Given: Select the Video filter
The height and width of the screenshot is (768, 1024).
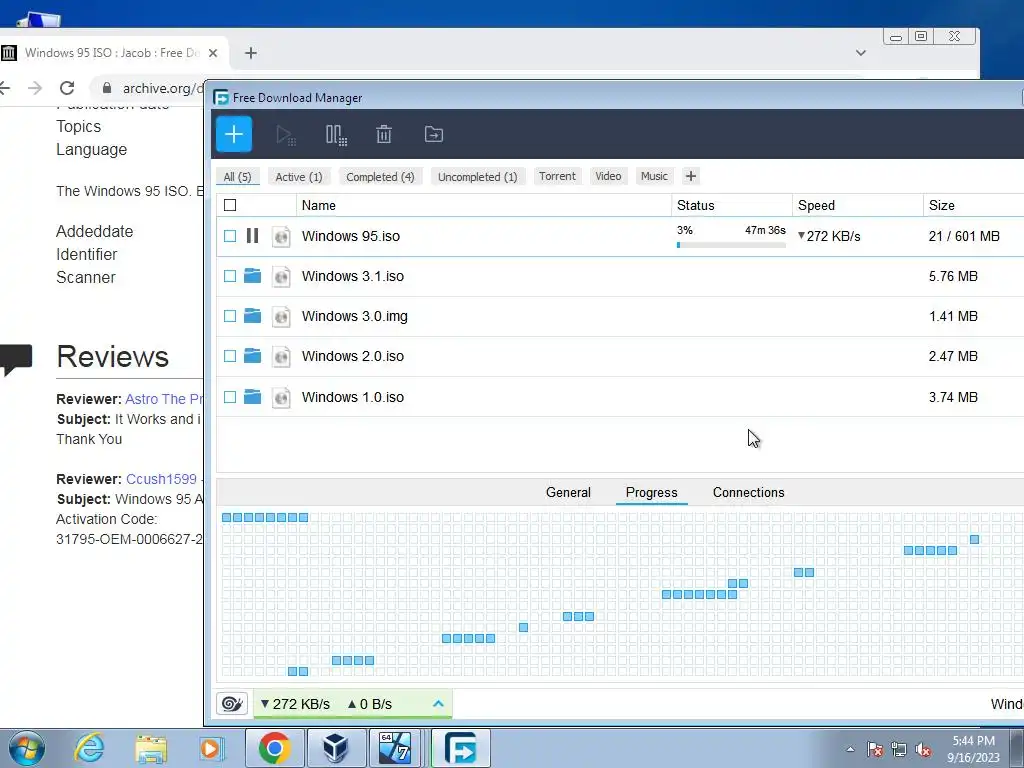Looking at the screenshot, I should (x=608, y=176).
